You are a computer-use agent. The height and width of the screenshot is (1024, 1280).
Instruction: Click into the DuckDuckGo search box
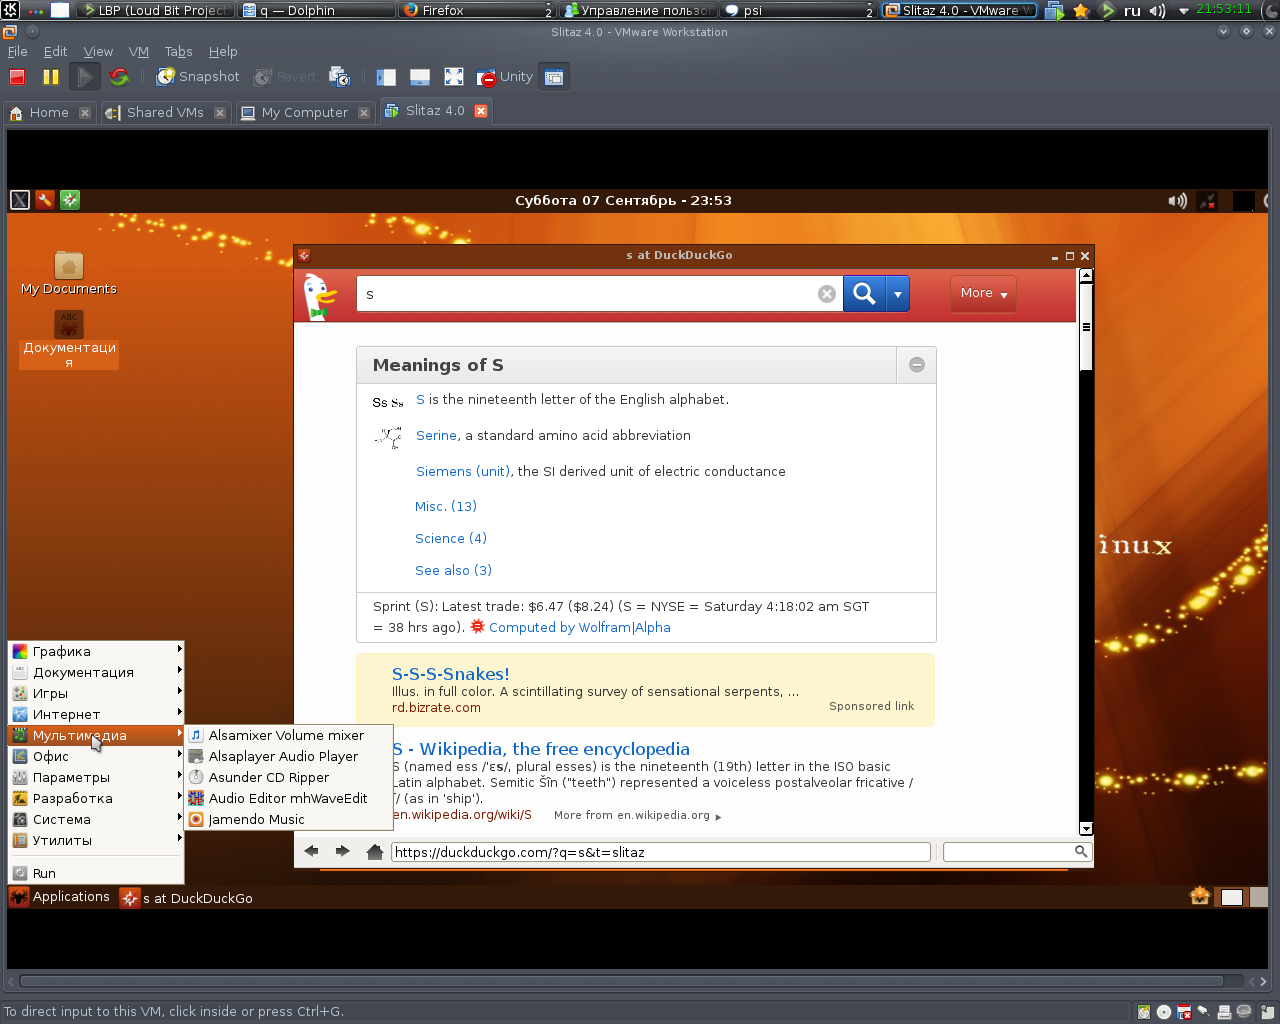(x=590, y=294)
